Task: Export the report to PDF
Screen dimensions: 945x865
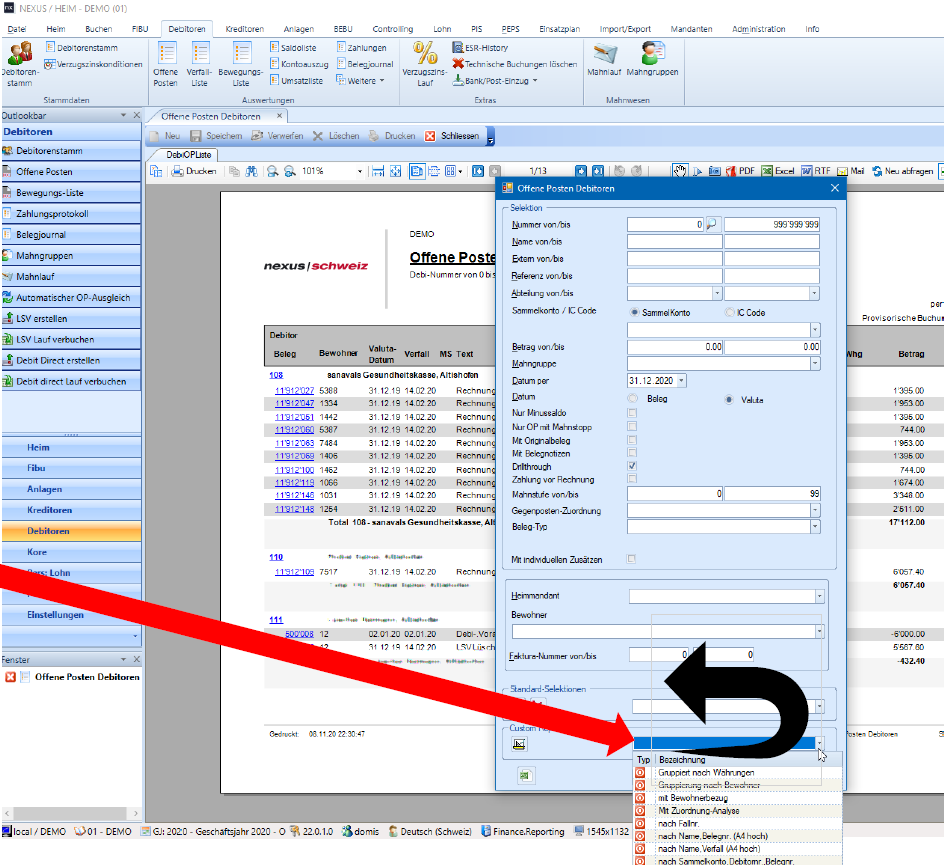Action: (x=740, y=171)
